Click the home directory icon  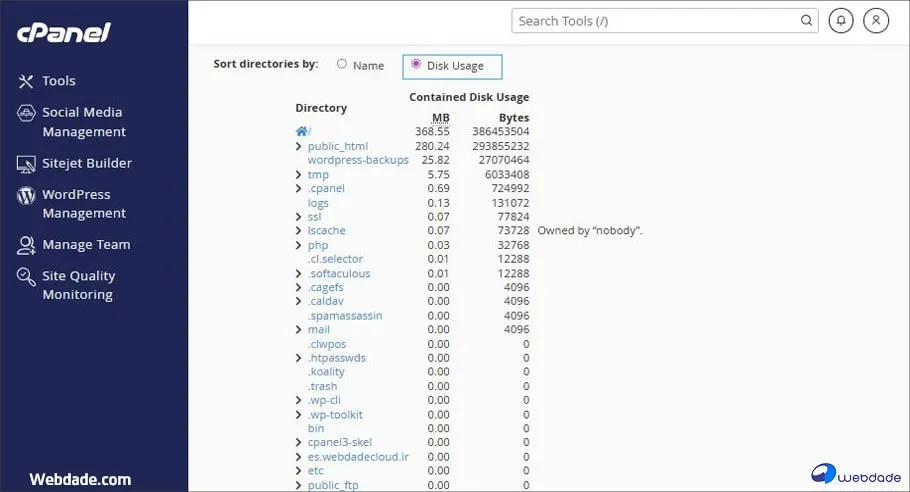click(302, 131)
